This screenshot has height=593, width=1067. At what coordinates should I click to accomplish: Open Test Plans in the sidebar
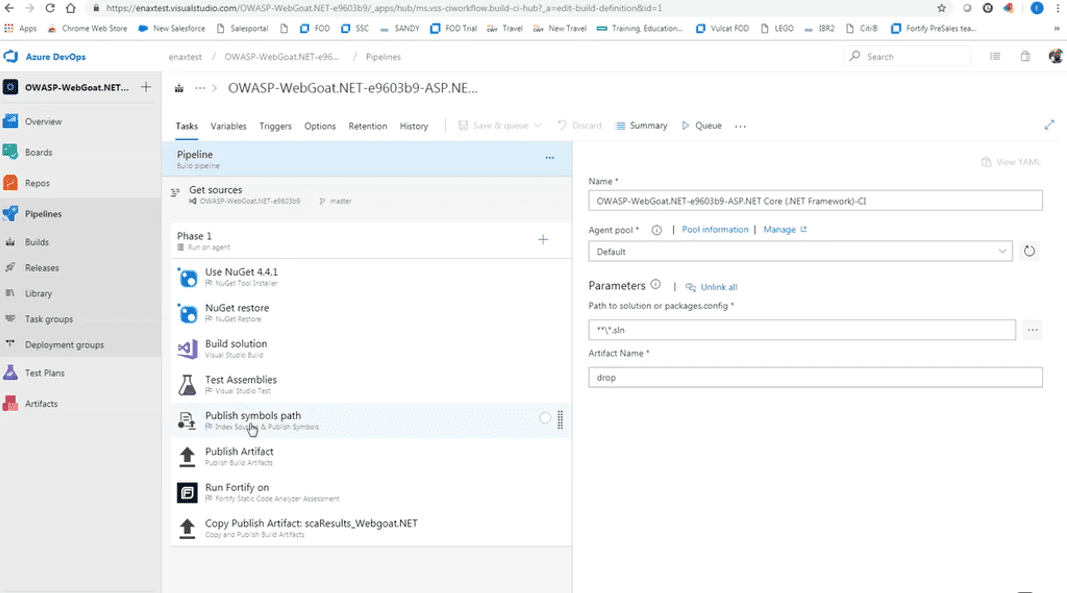45,372
